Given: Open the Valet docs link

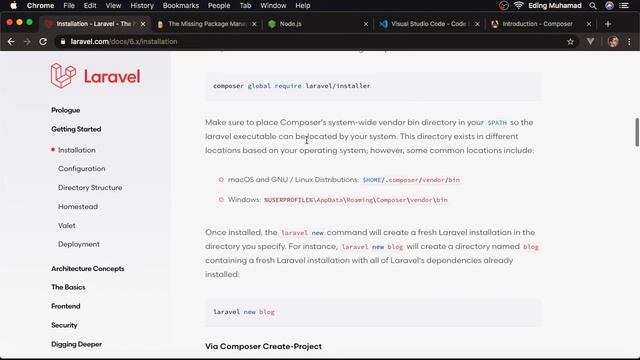Looking at the screenshot, I should click(67, 226).
